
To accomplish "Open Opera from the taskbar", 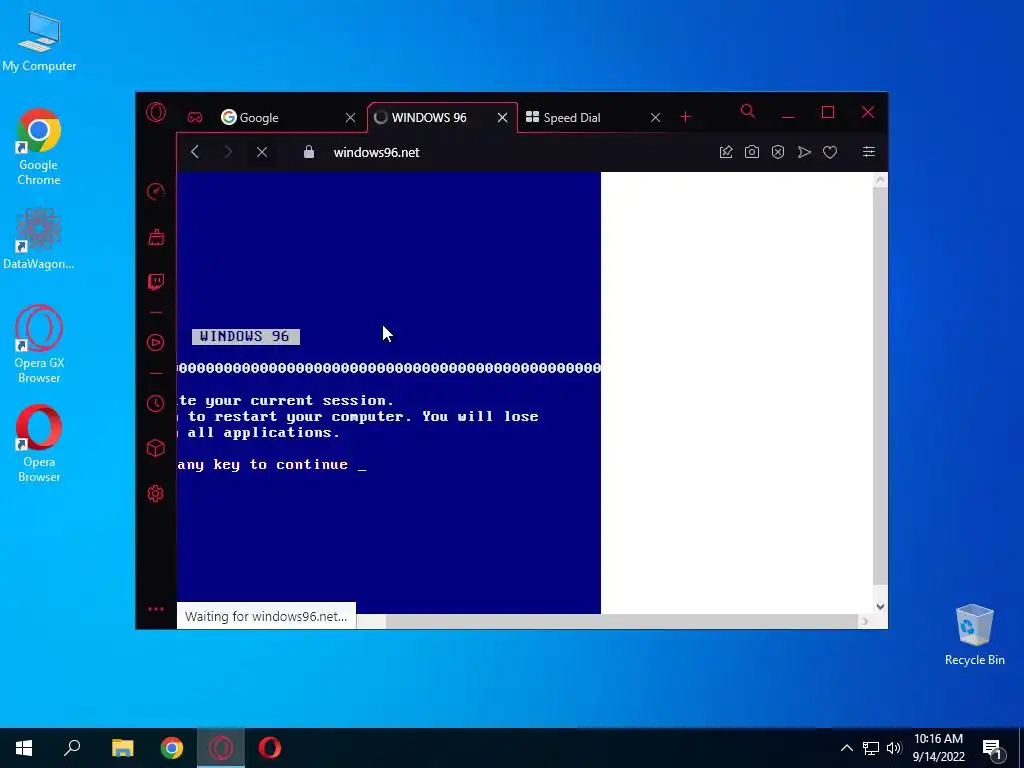I will pos(270,748).
